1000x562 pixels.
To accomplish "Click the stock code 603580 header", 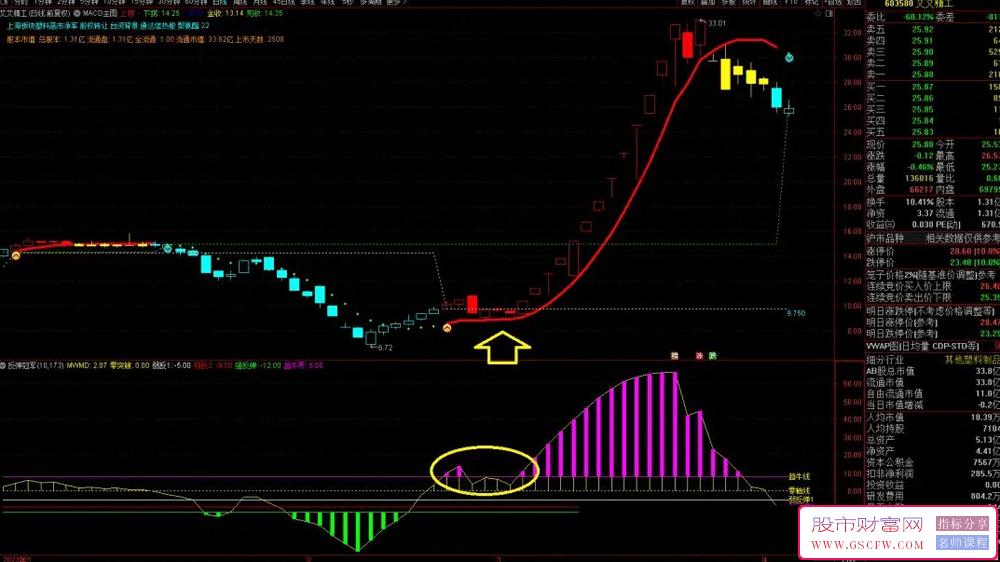I will coord(899,4).
